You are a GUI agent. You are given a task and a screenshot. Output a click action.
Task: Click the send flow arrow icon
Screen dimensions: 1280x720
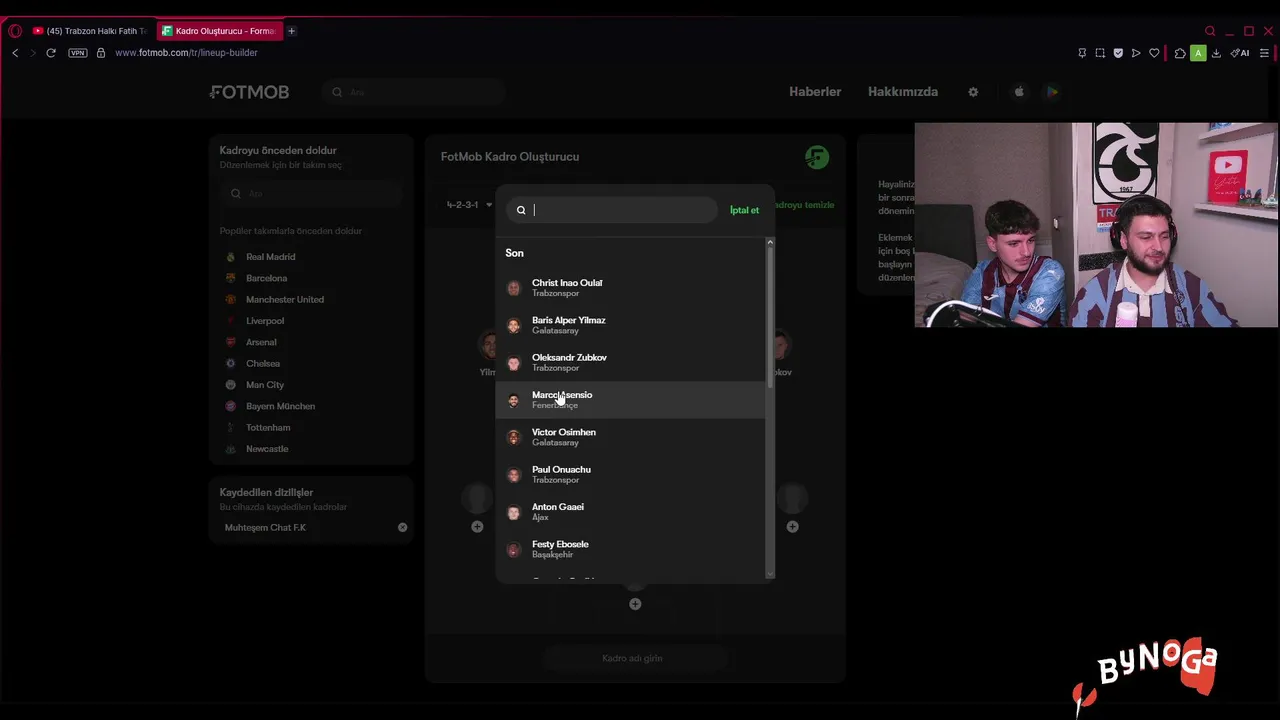(1136, 53)
